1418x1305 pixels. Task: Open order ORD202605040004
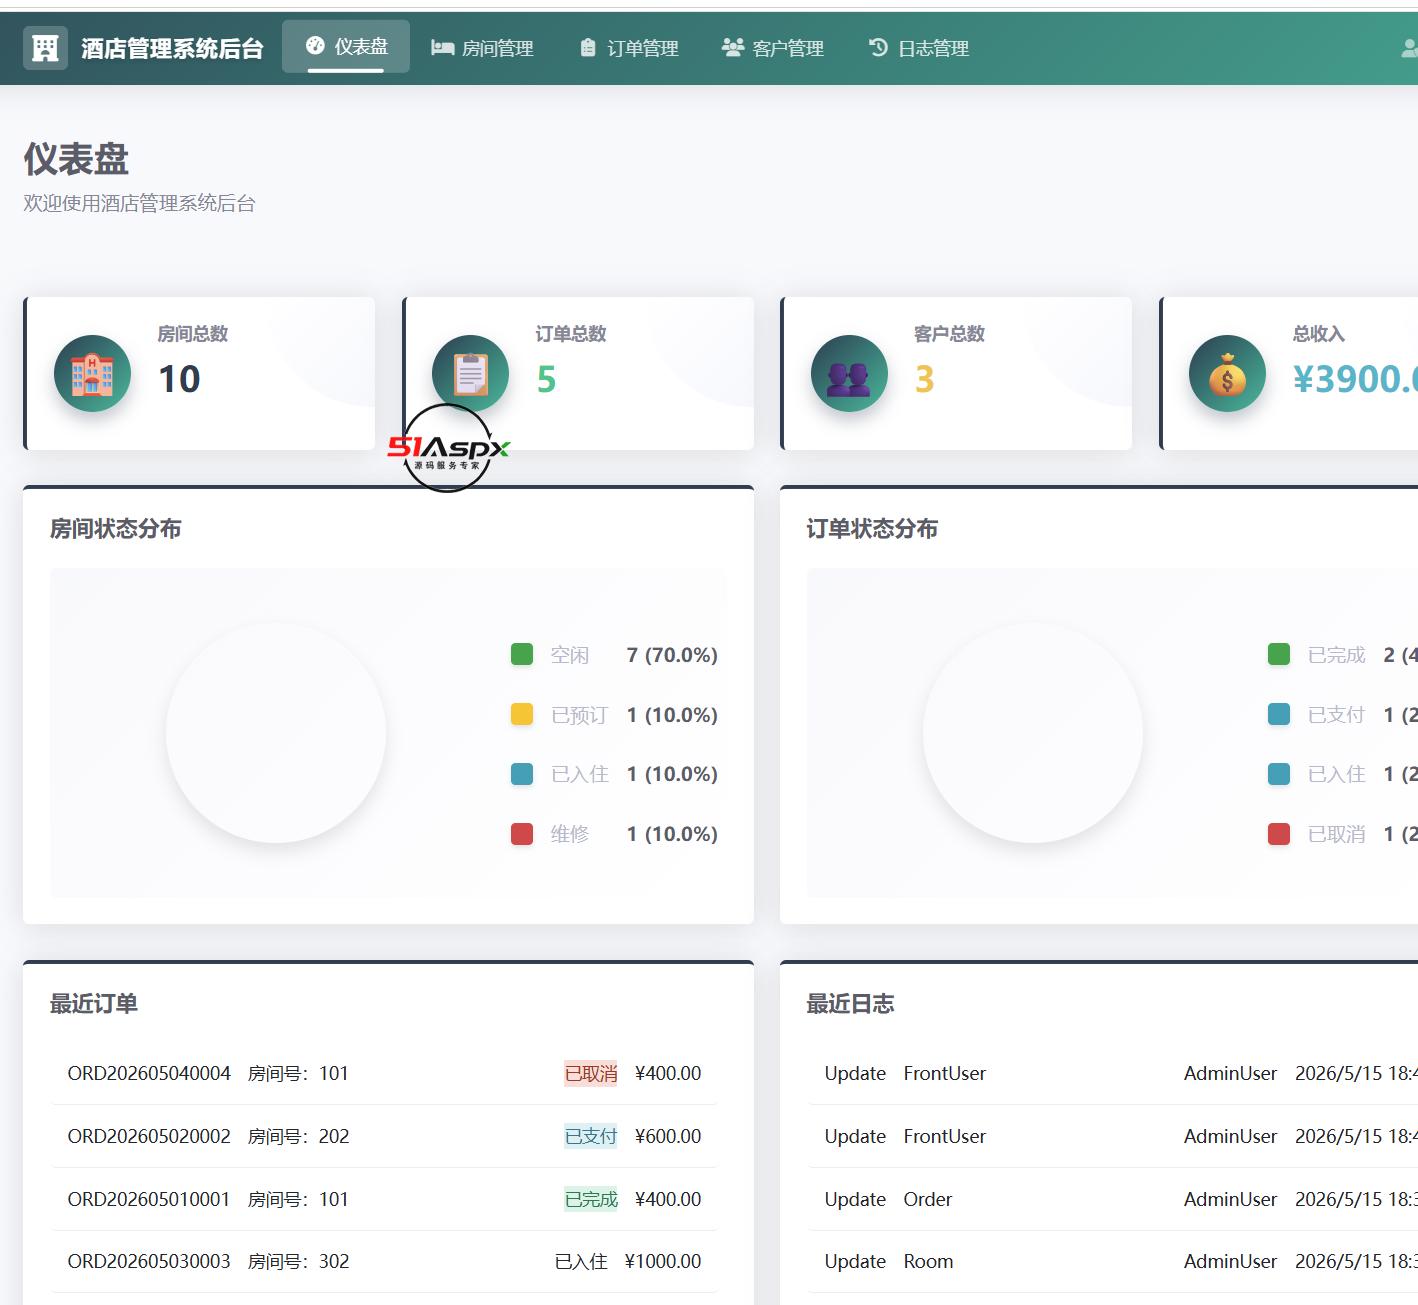click(x=149, y=1073)
